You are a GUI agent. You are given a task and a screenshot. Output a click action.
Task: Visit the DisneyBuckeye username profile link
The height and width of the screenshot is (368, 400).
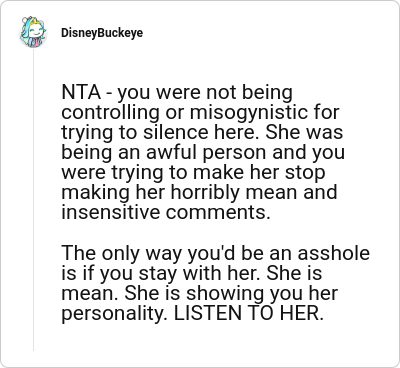[x=102, y=33]
